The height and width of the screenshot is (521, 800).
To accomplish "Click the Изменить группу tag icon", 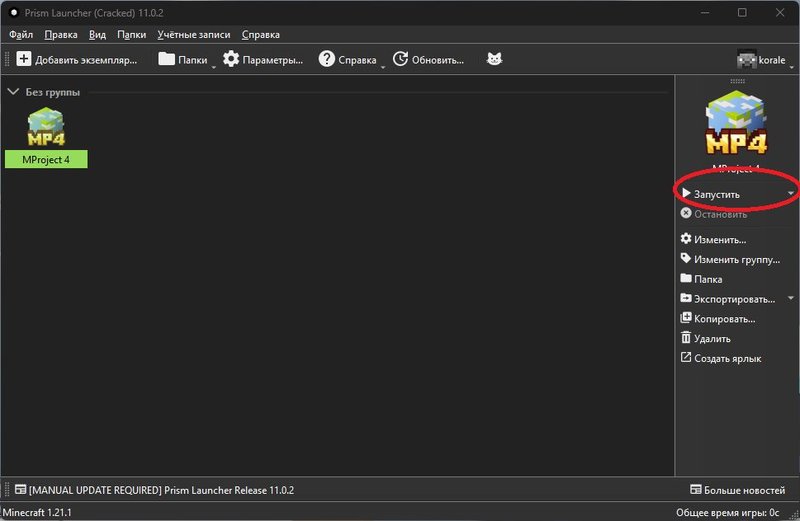I will click(686, 258).
